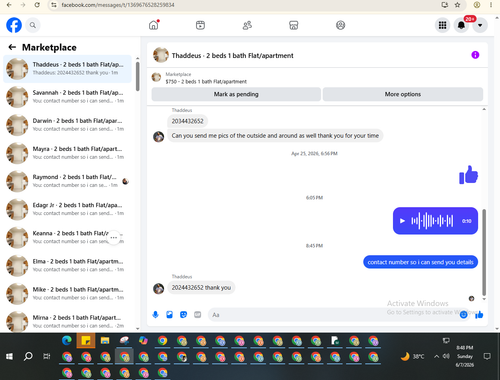Open the Reels video icon

[200, 25]
